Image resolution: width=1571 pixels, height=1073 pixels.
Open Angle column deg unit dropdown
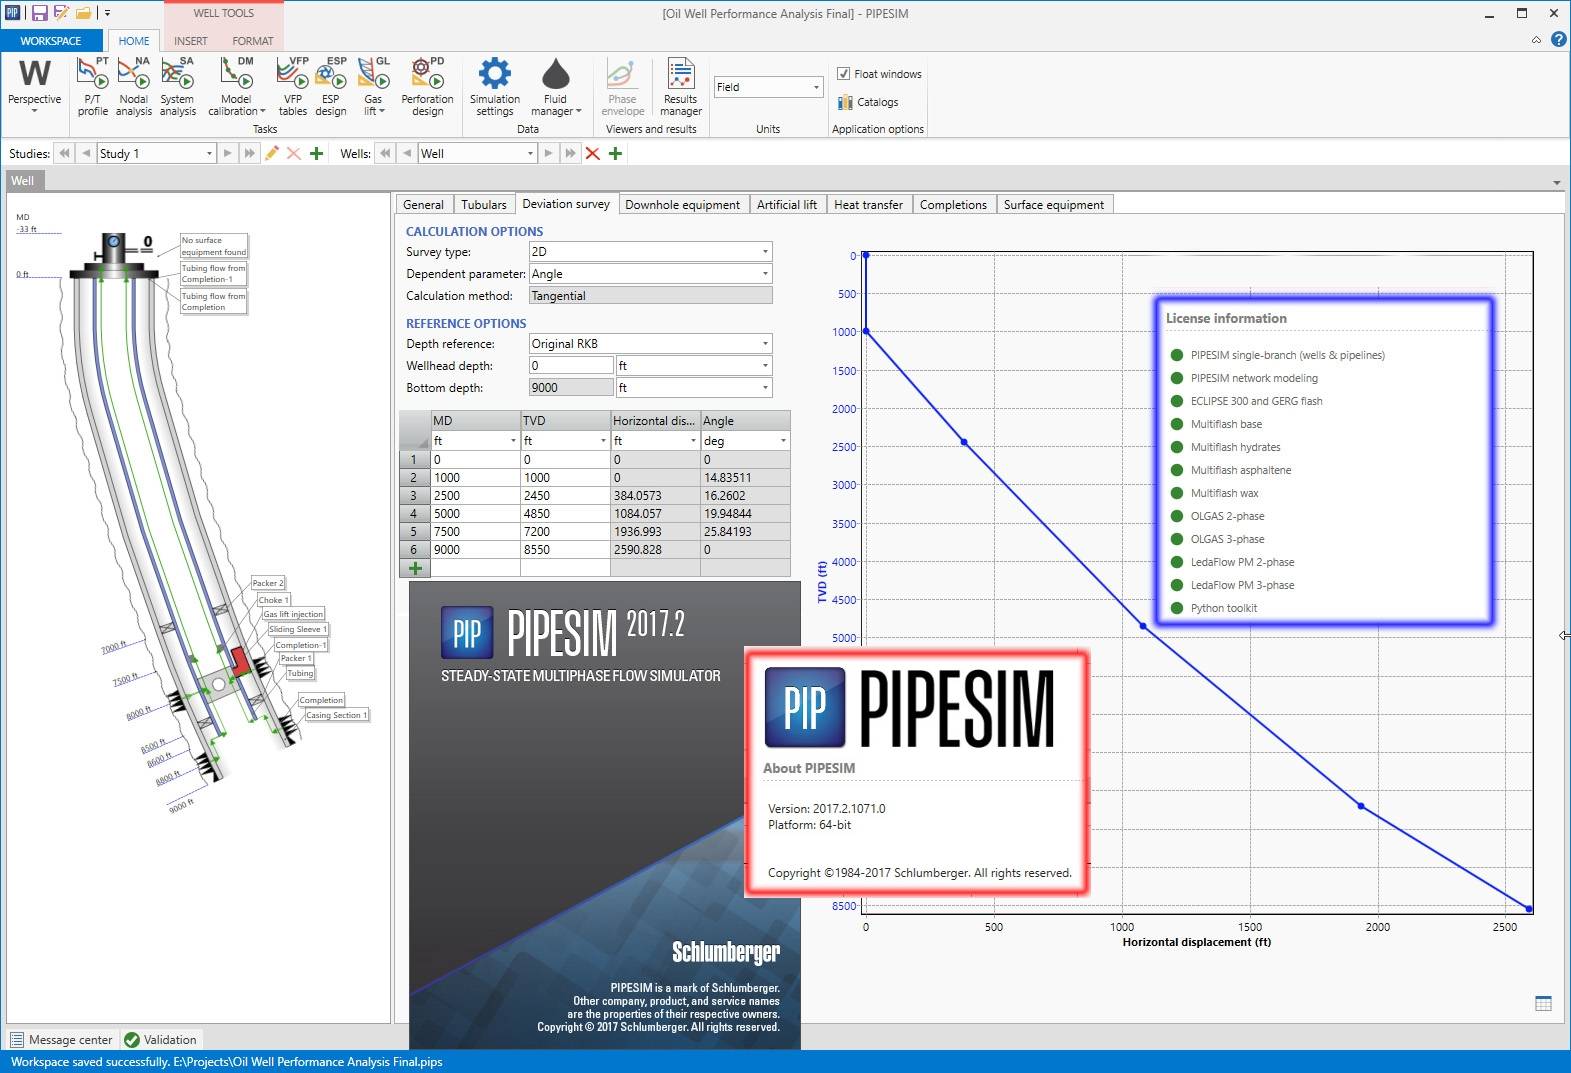[783, 441]
